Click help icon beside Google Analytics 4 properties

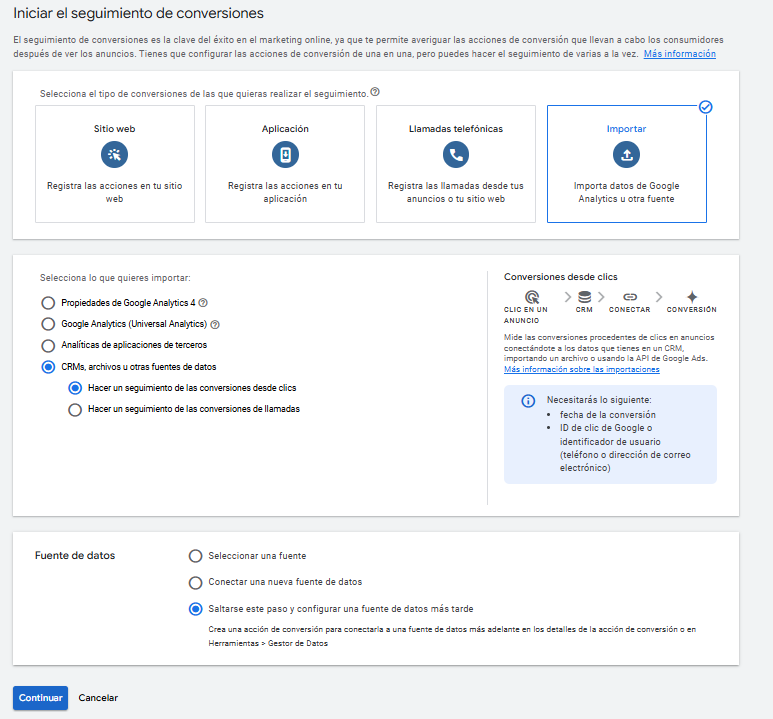click(x=203, y=303)
